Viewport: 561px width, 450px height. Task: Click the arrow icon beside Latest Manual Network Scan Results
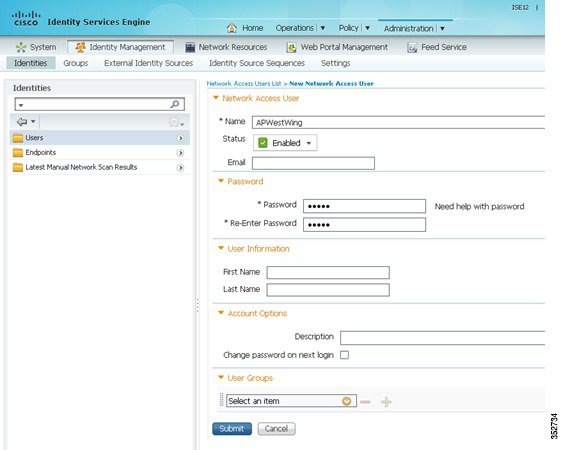(180, 168)
